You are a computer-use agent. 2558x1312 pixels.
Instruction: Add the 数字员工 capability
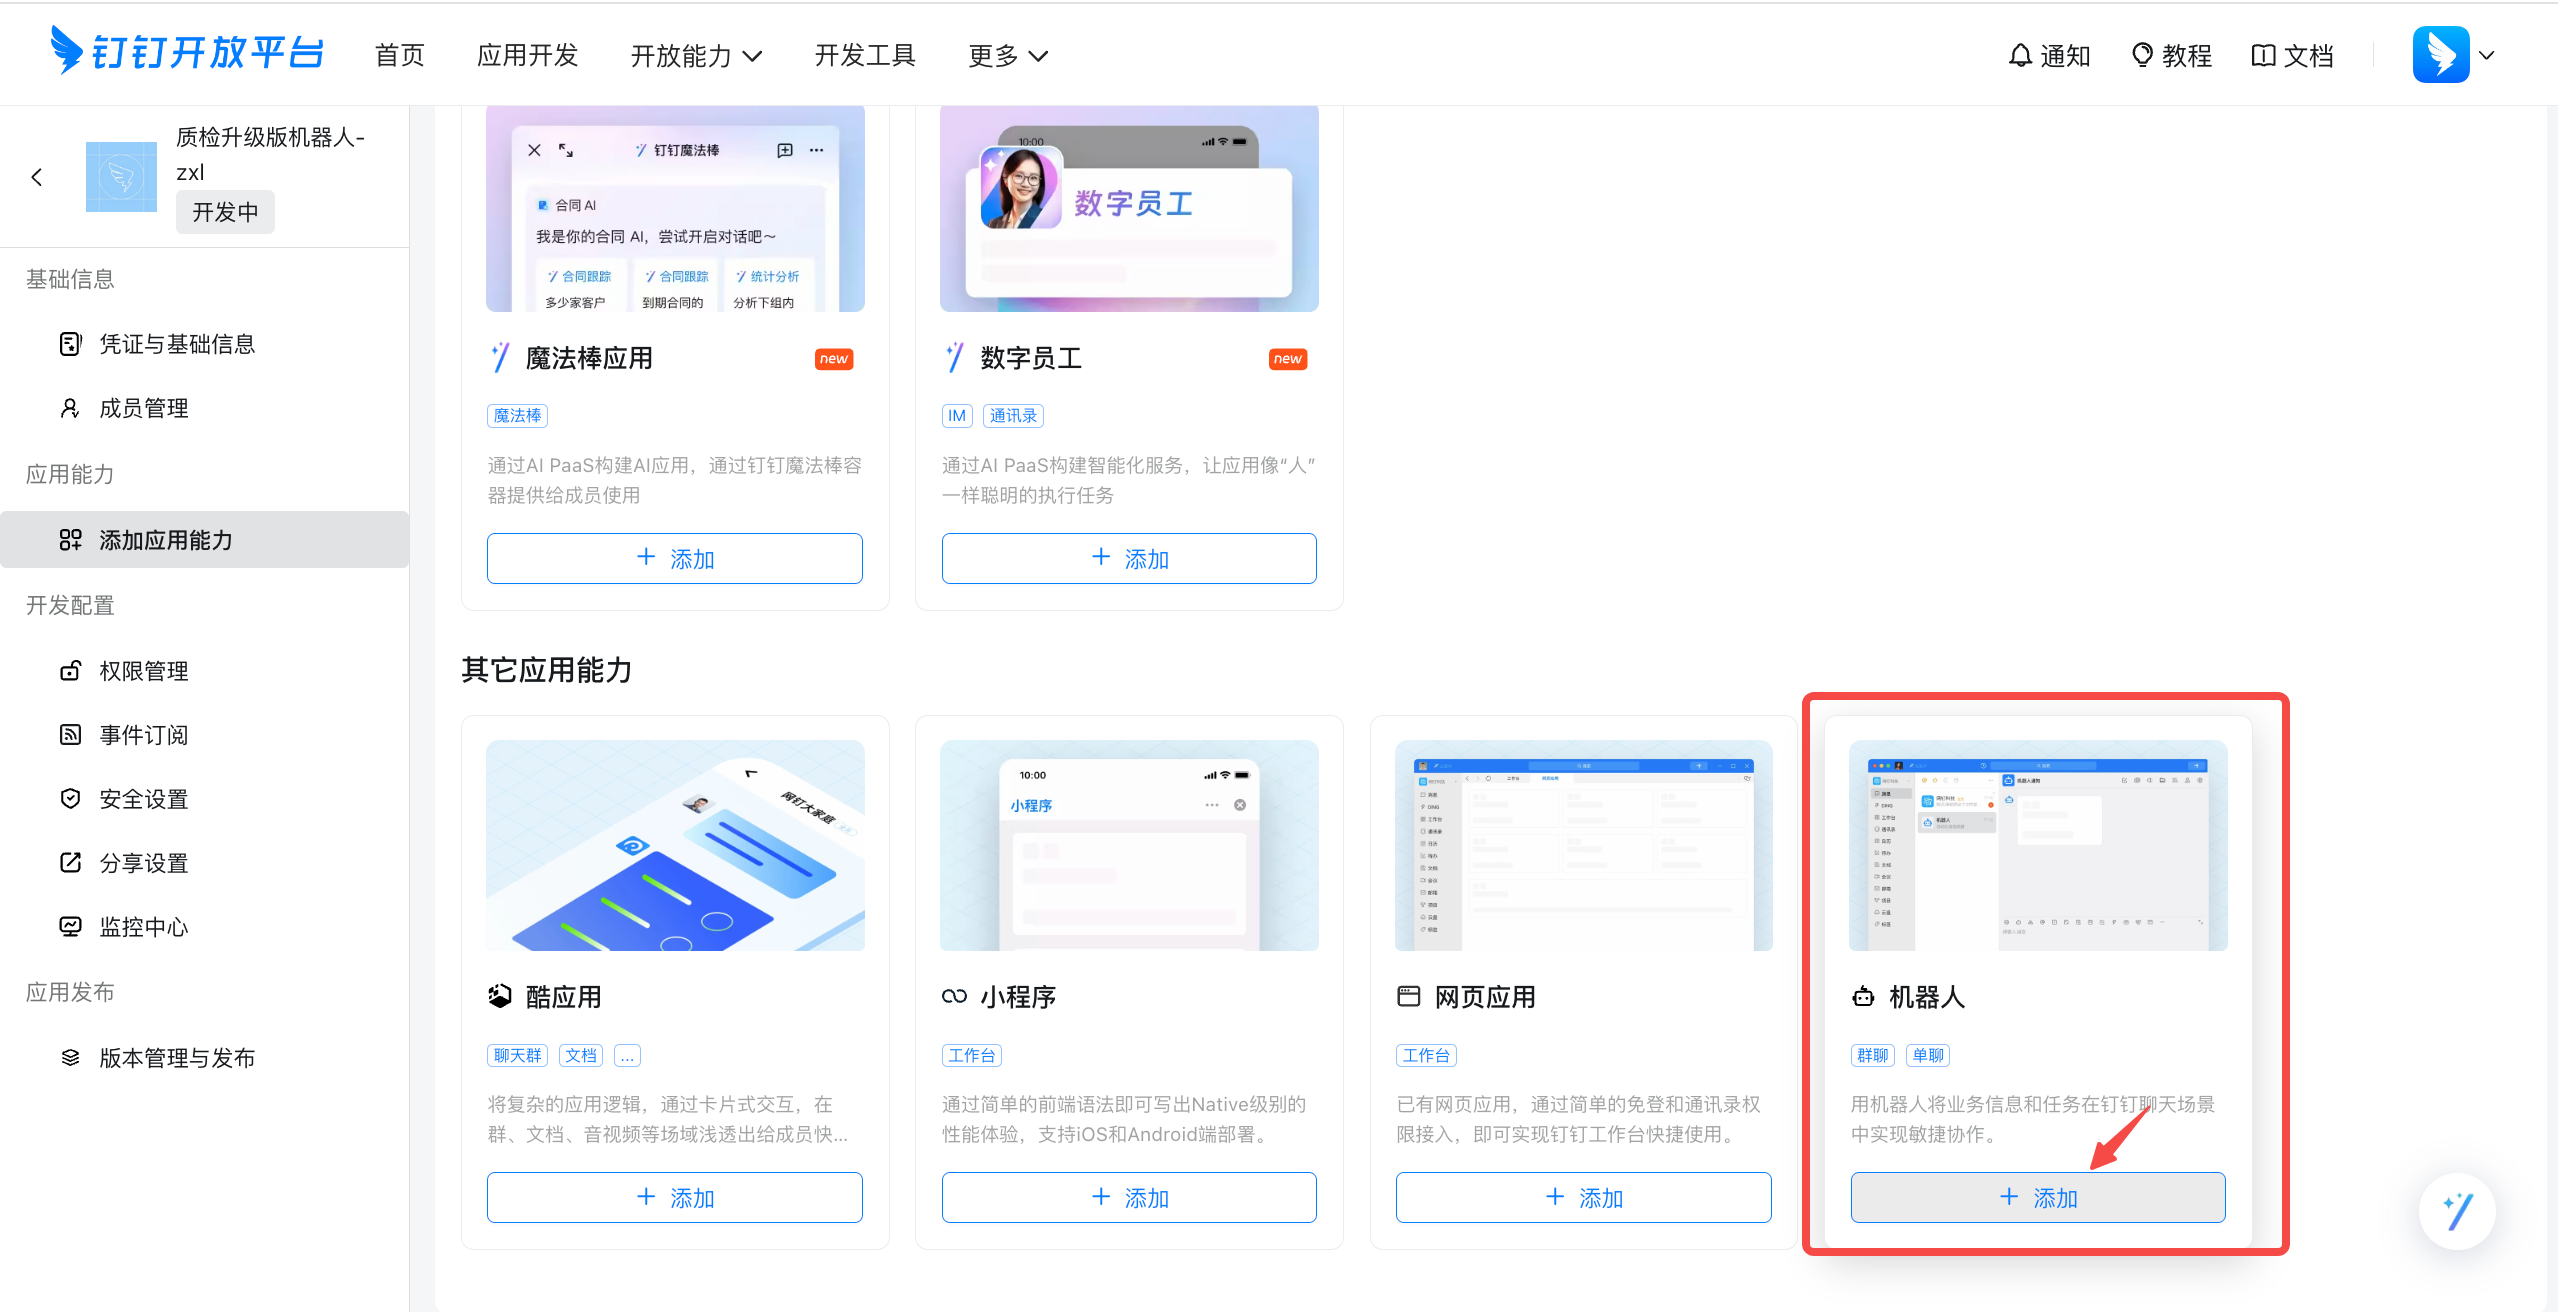point(1129,558)
